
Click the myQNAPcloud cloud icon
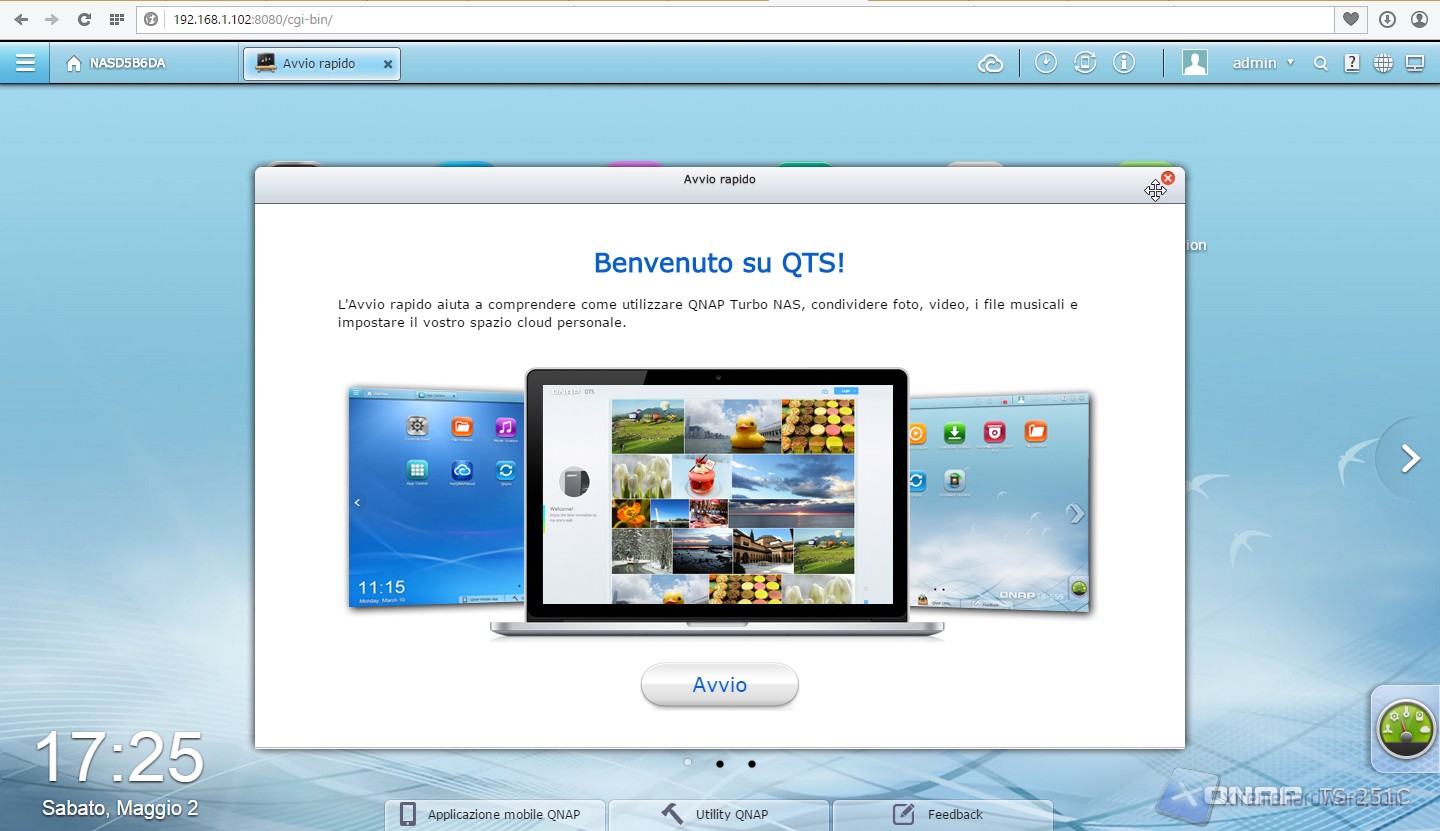click(x=990, y=64)
